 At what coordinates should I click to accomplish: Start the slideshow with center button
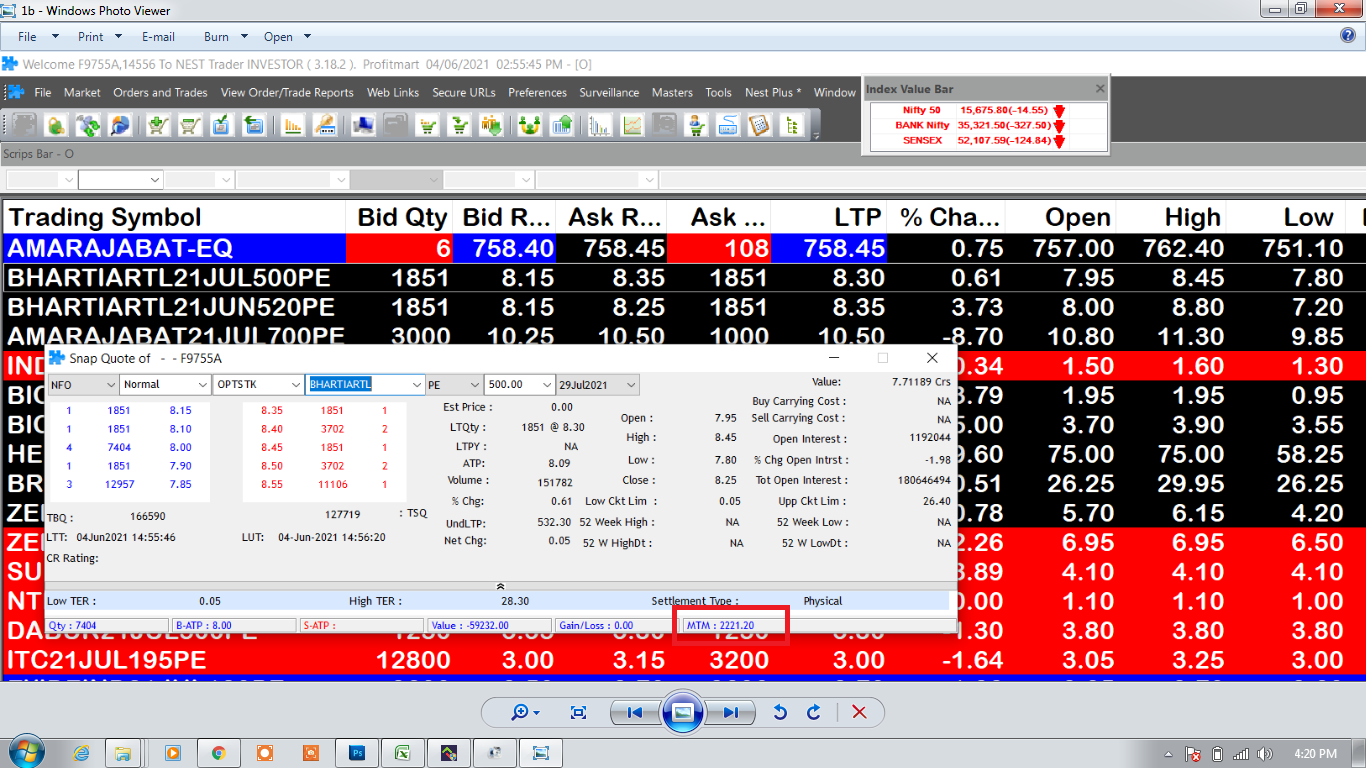pos(683,712)
